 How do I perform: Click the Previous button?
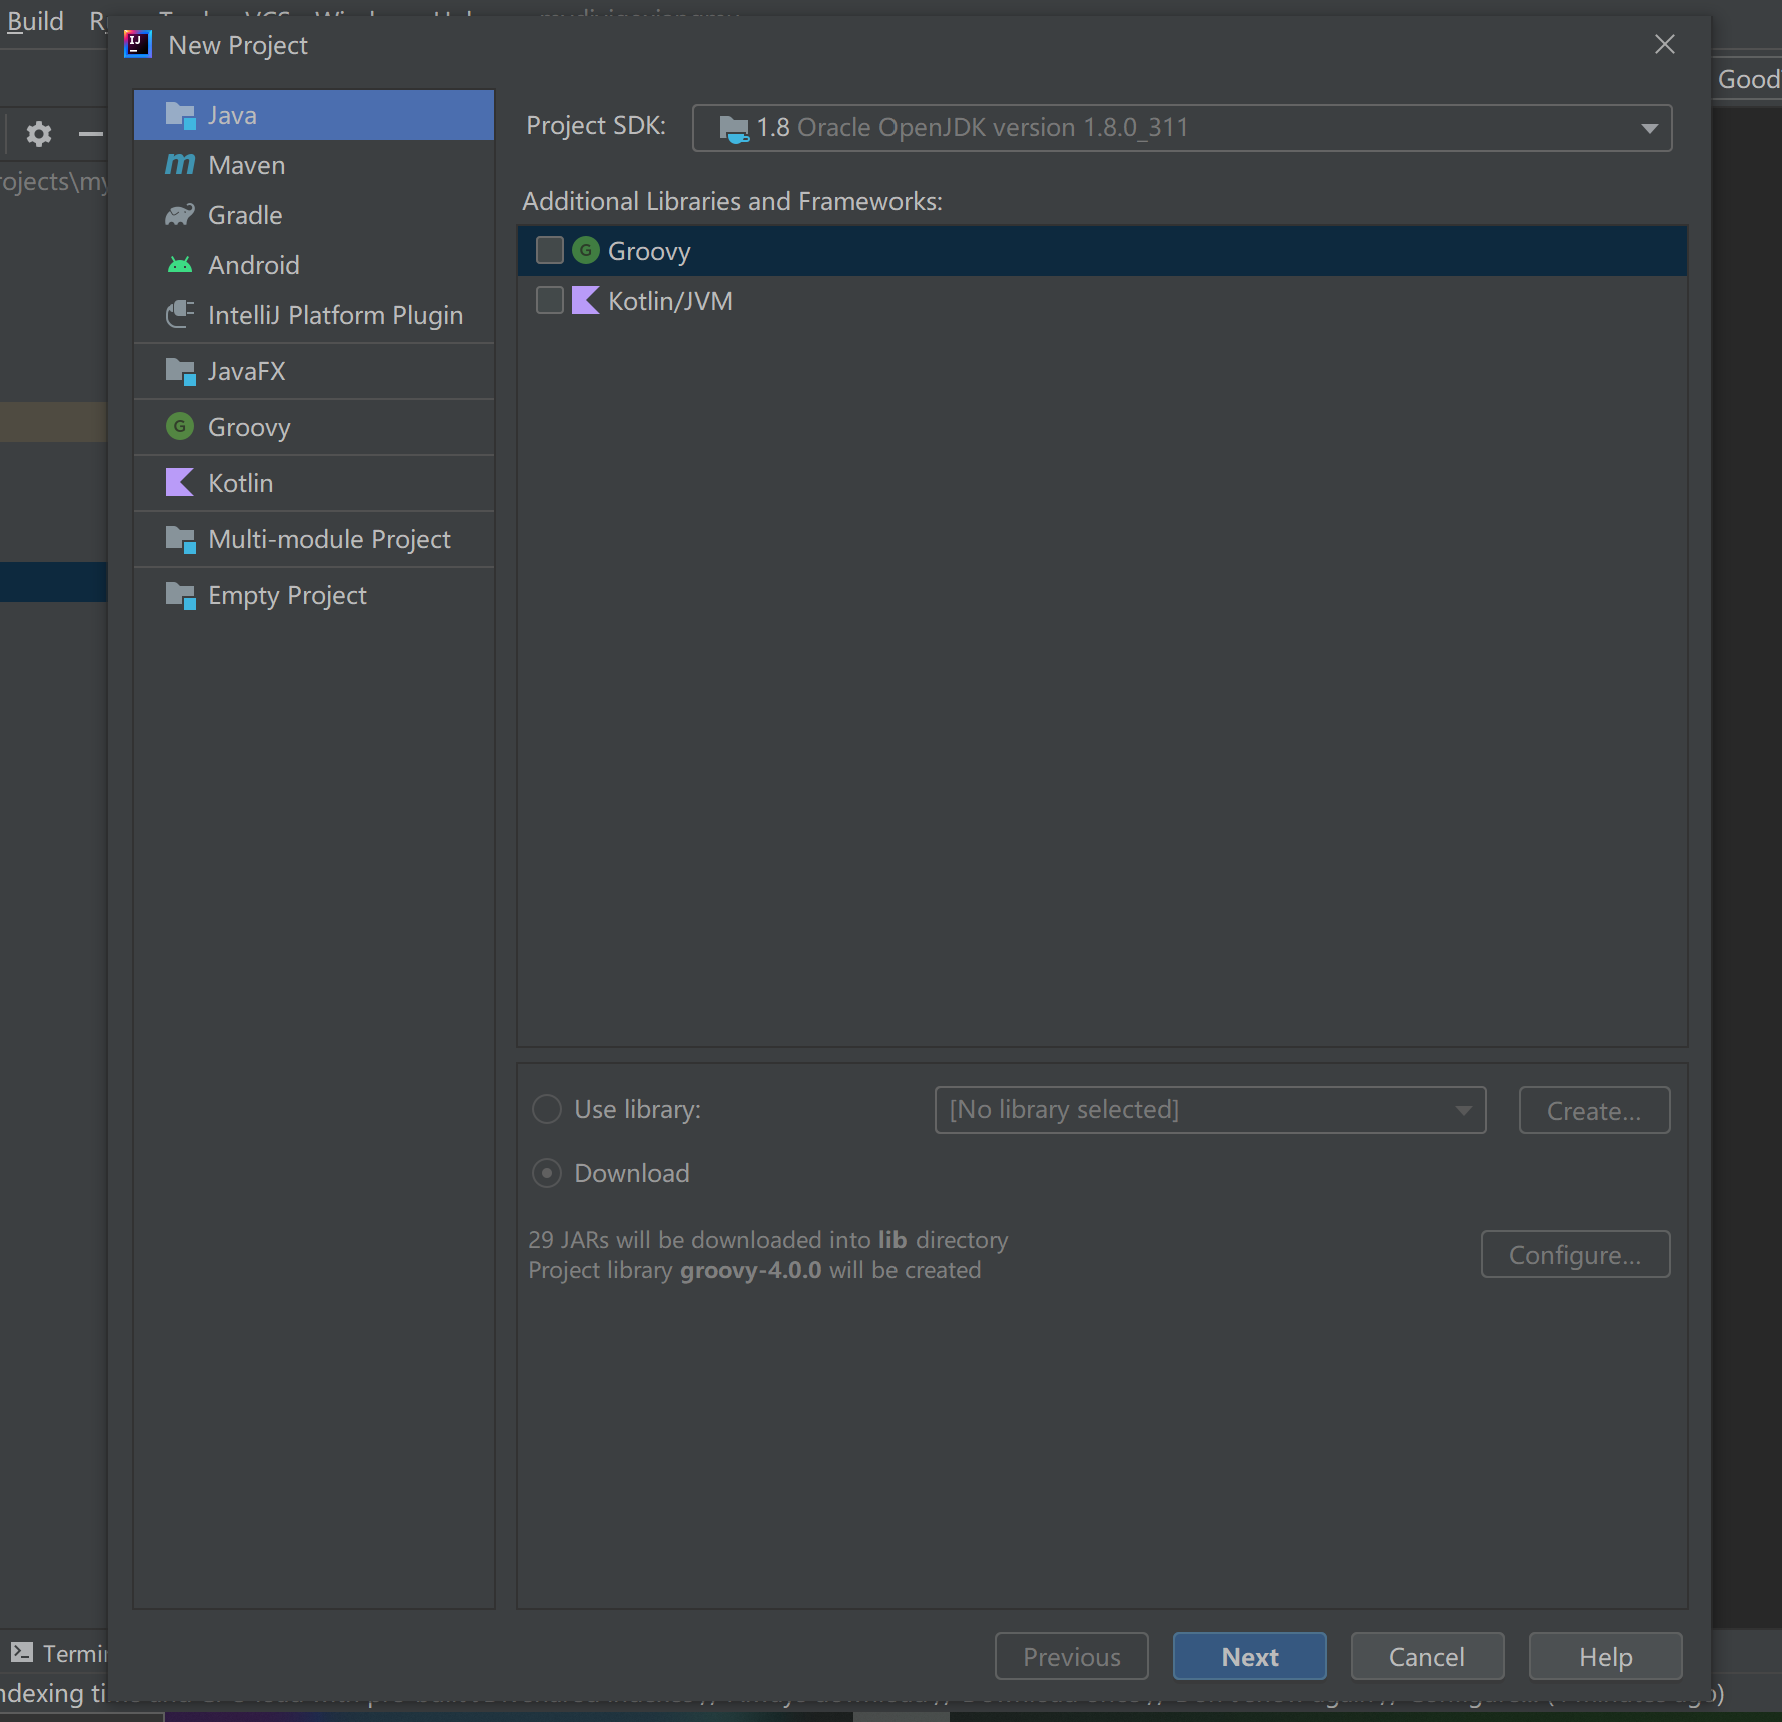tap(1072, 1657)
